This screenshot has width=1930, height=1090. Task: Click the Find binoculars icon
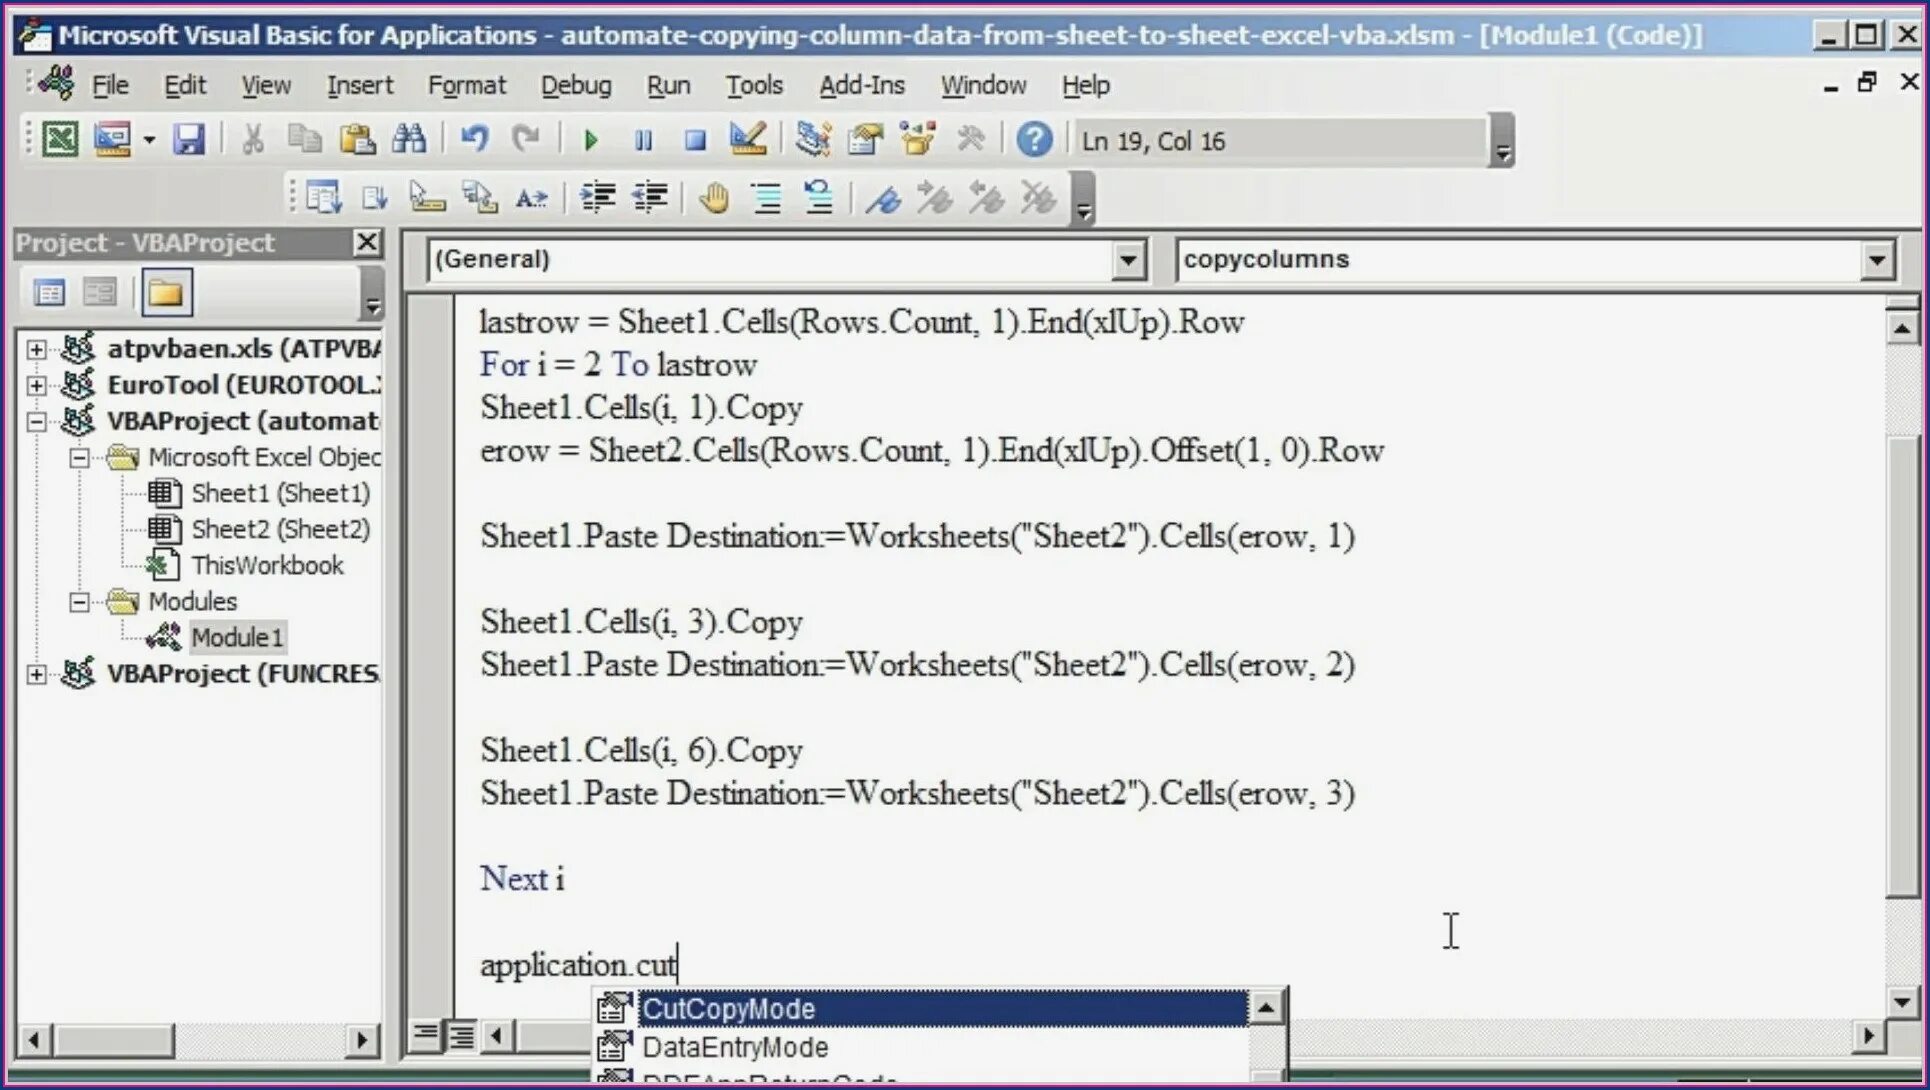[x=408, y=140]
